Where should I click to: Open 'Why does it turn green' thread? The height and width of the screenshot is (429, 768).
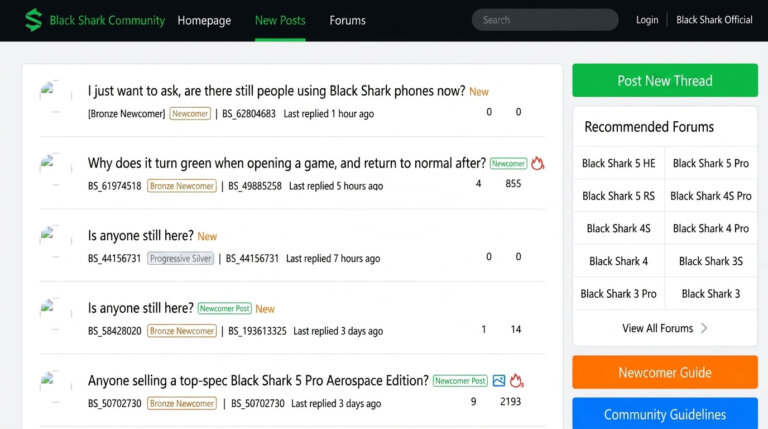tap(287, 163)
